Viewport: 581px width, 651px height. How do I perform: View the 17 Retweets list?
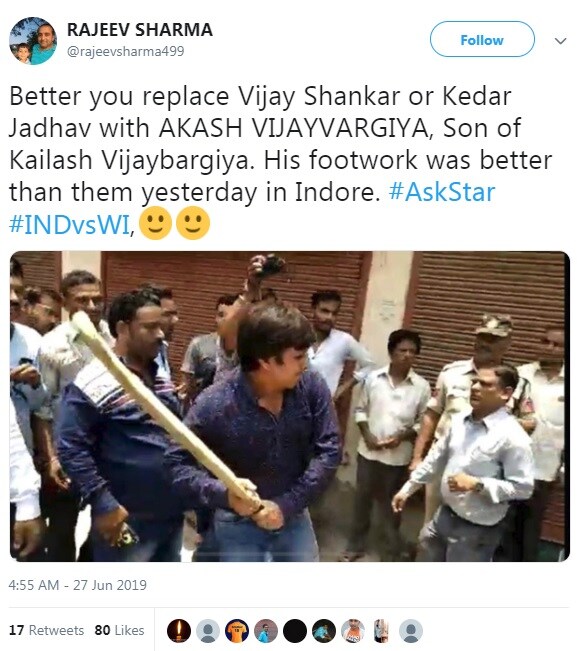[x=47, y=630]
